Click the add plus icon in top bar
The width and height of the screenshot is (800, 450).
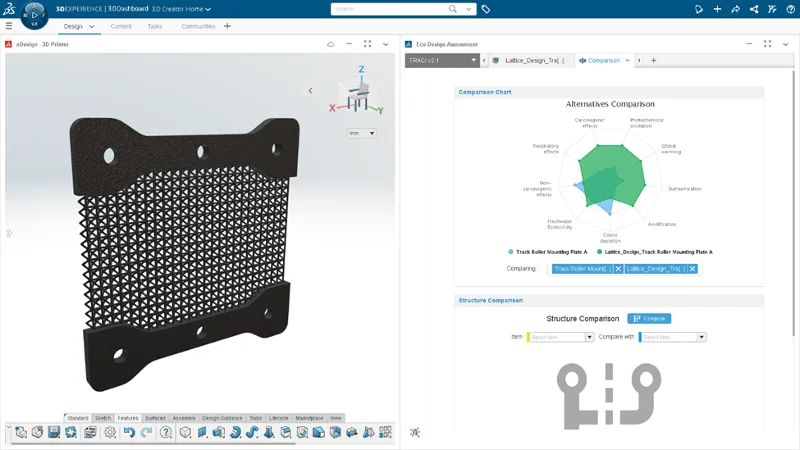717,9
